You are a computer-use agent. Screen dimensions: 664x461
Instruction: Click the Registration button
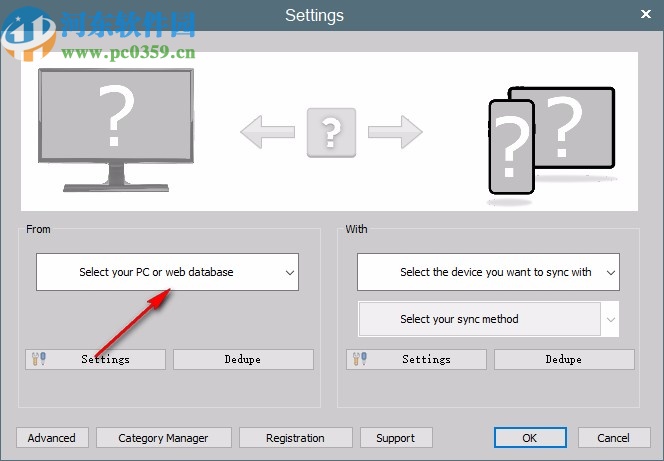(x=296, y=438)
